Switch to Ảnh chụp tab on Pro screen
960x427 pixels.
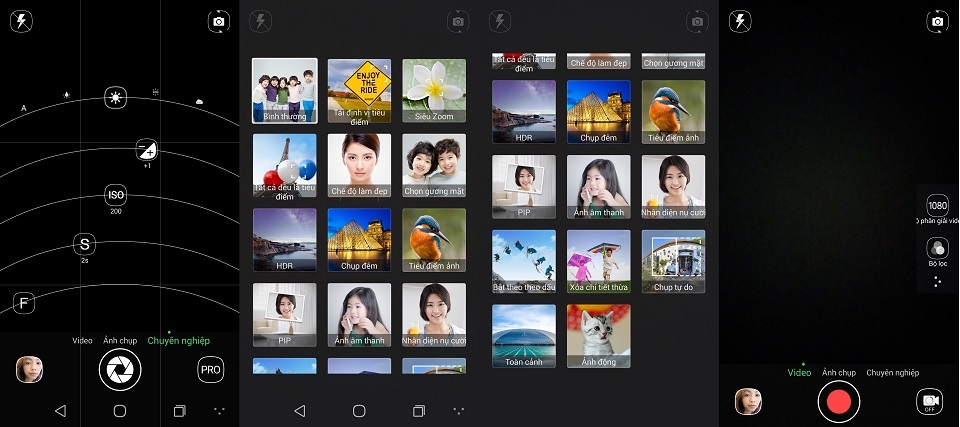[120, 341]
